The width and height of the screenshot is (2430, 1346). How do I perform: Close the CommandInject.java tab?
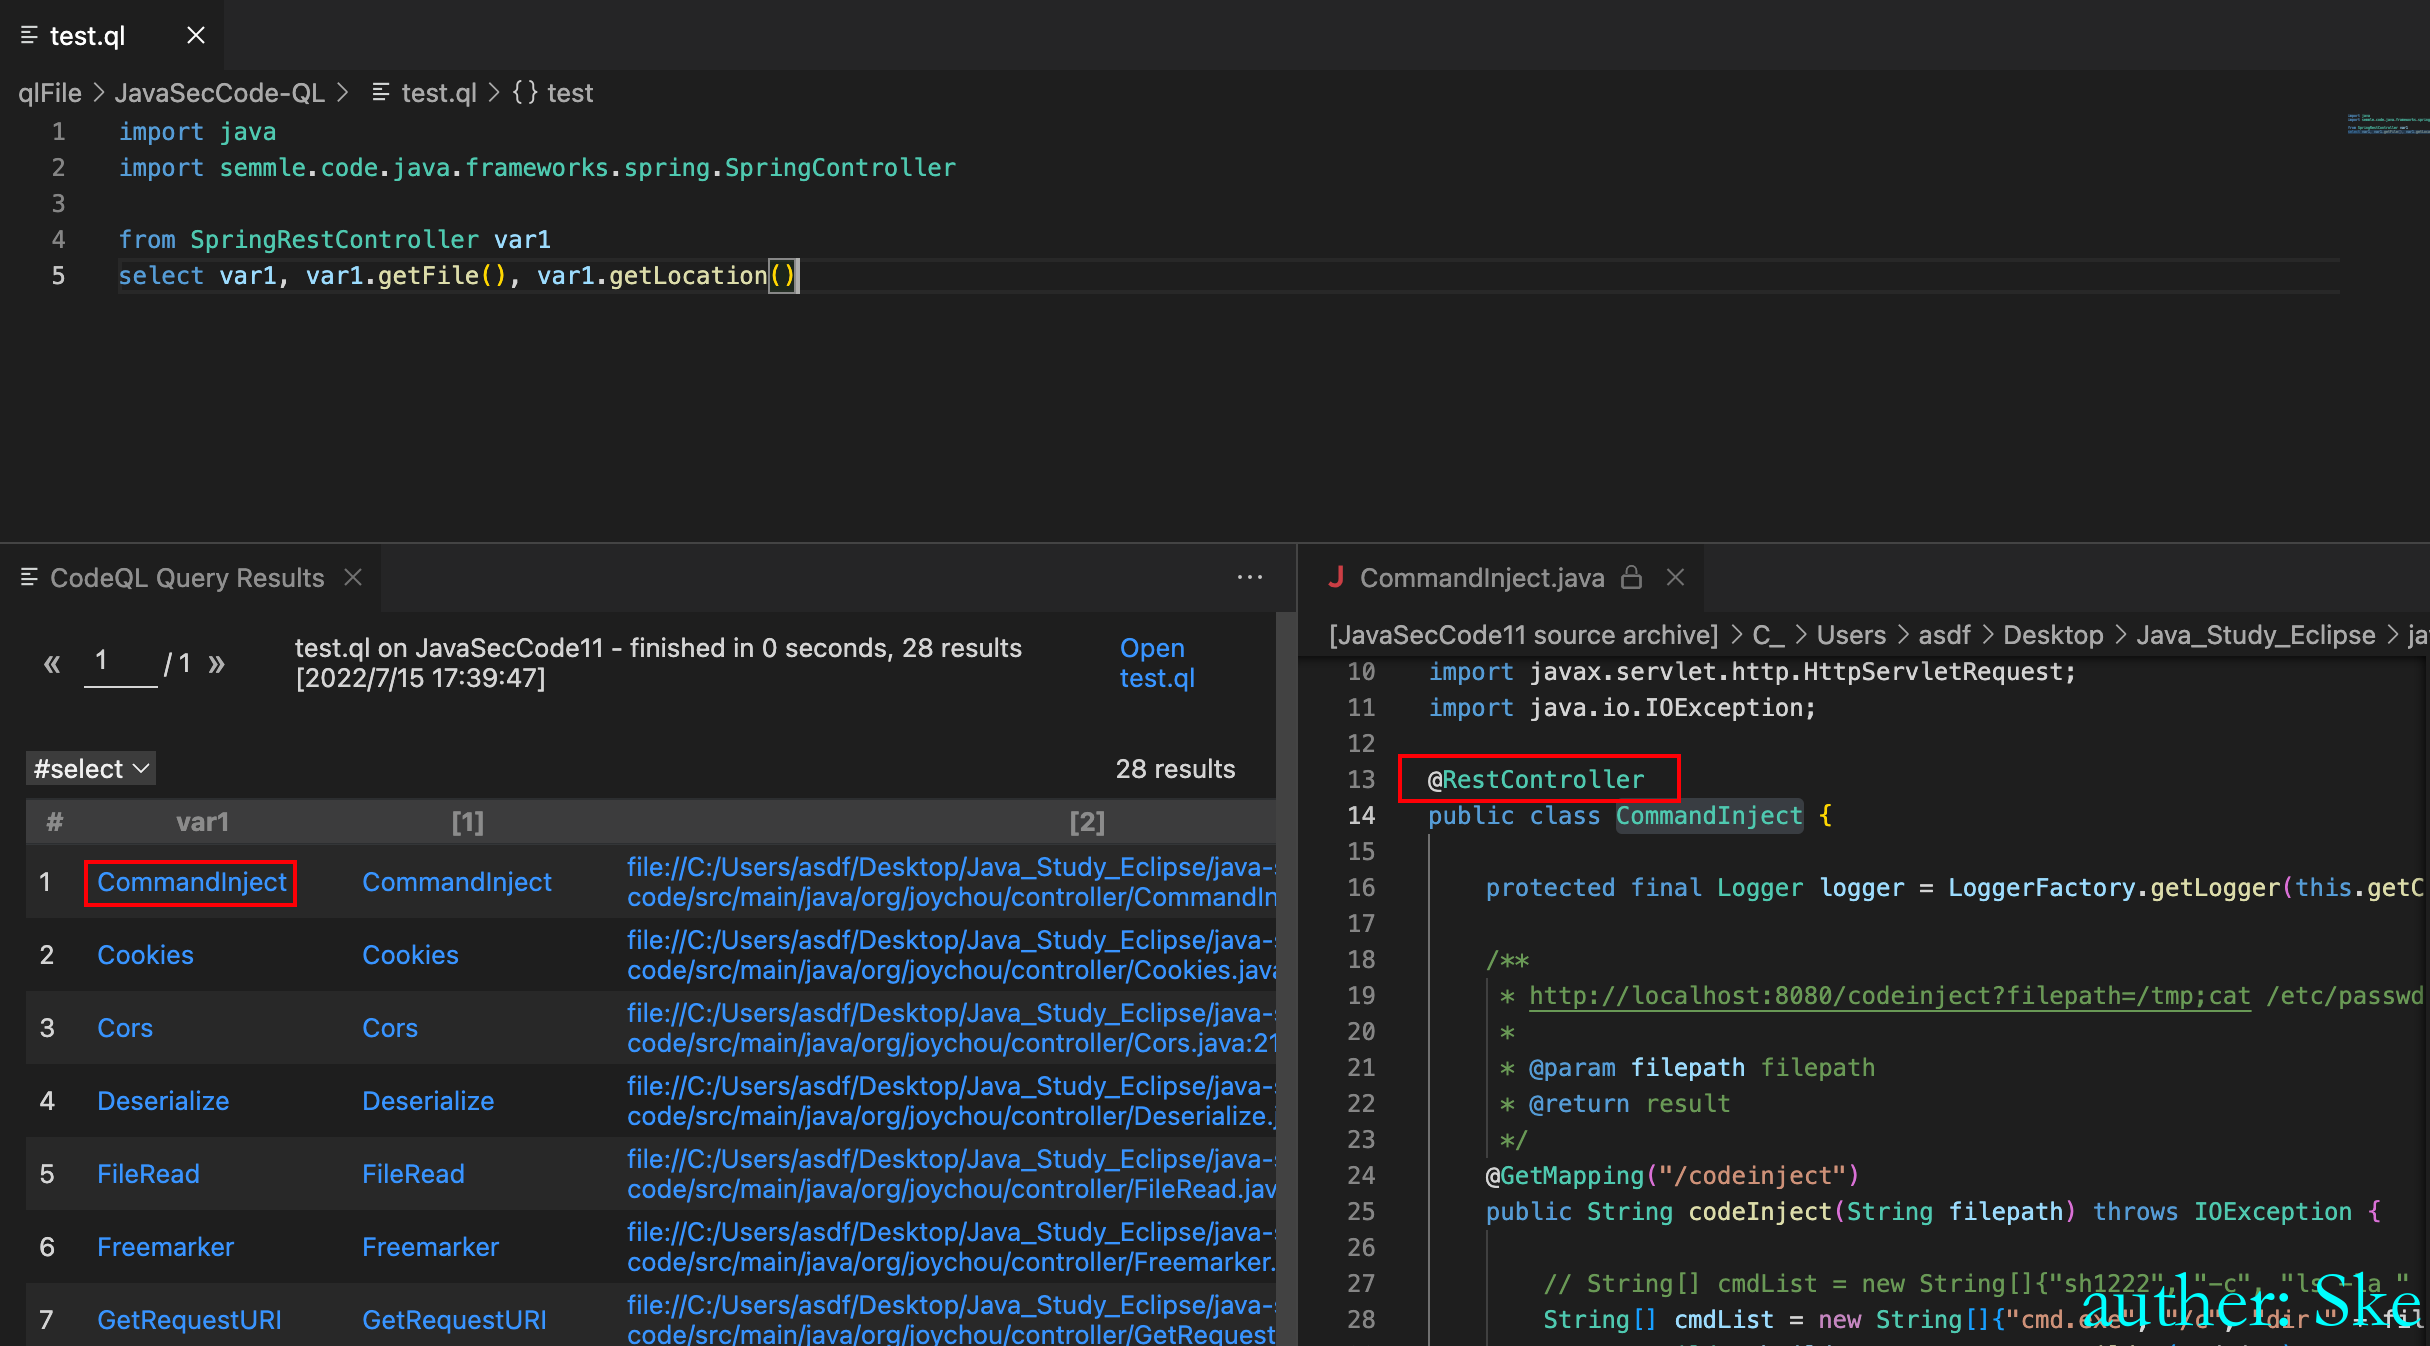point(1676,577)
